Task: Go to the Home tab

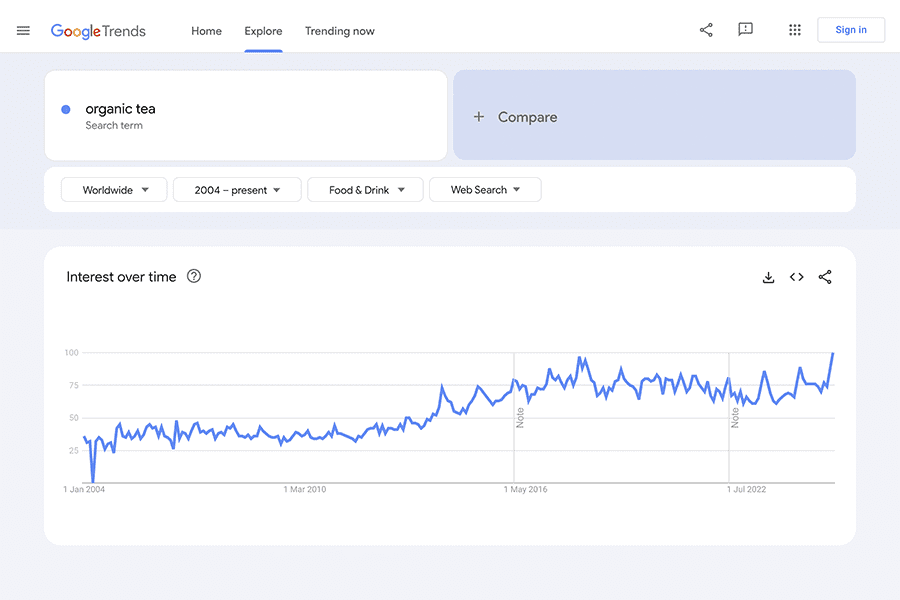Action: (x=206, y=31)
